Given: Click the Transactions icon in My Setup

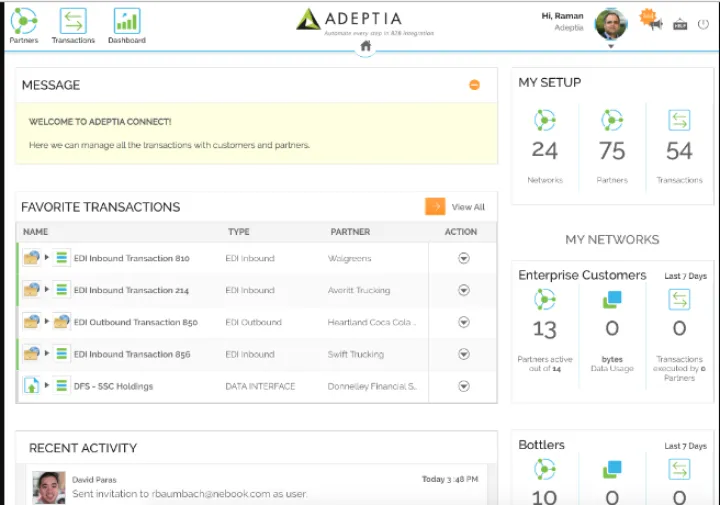Looking at the screenshot, I should click(679, 121).
